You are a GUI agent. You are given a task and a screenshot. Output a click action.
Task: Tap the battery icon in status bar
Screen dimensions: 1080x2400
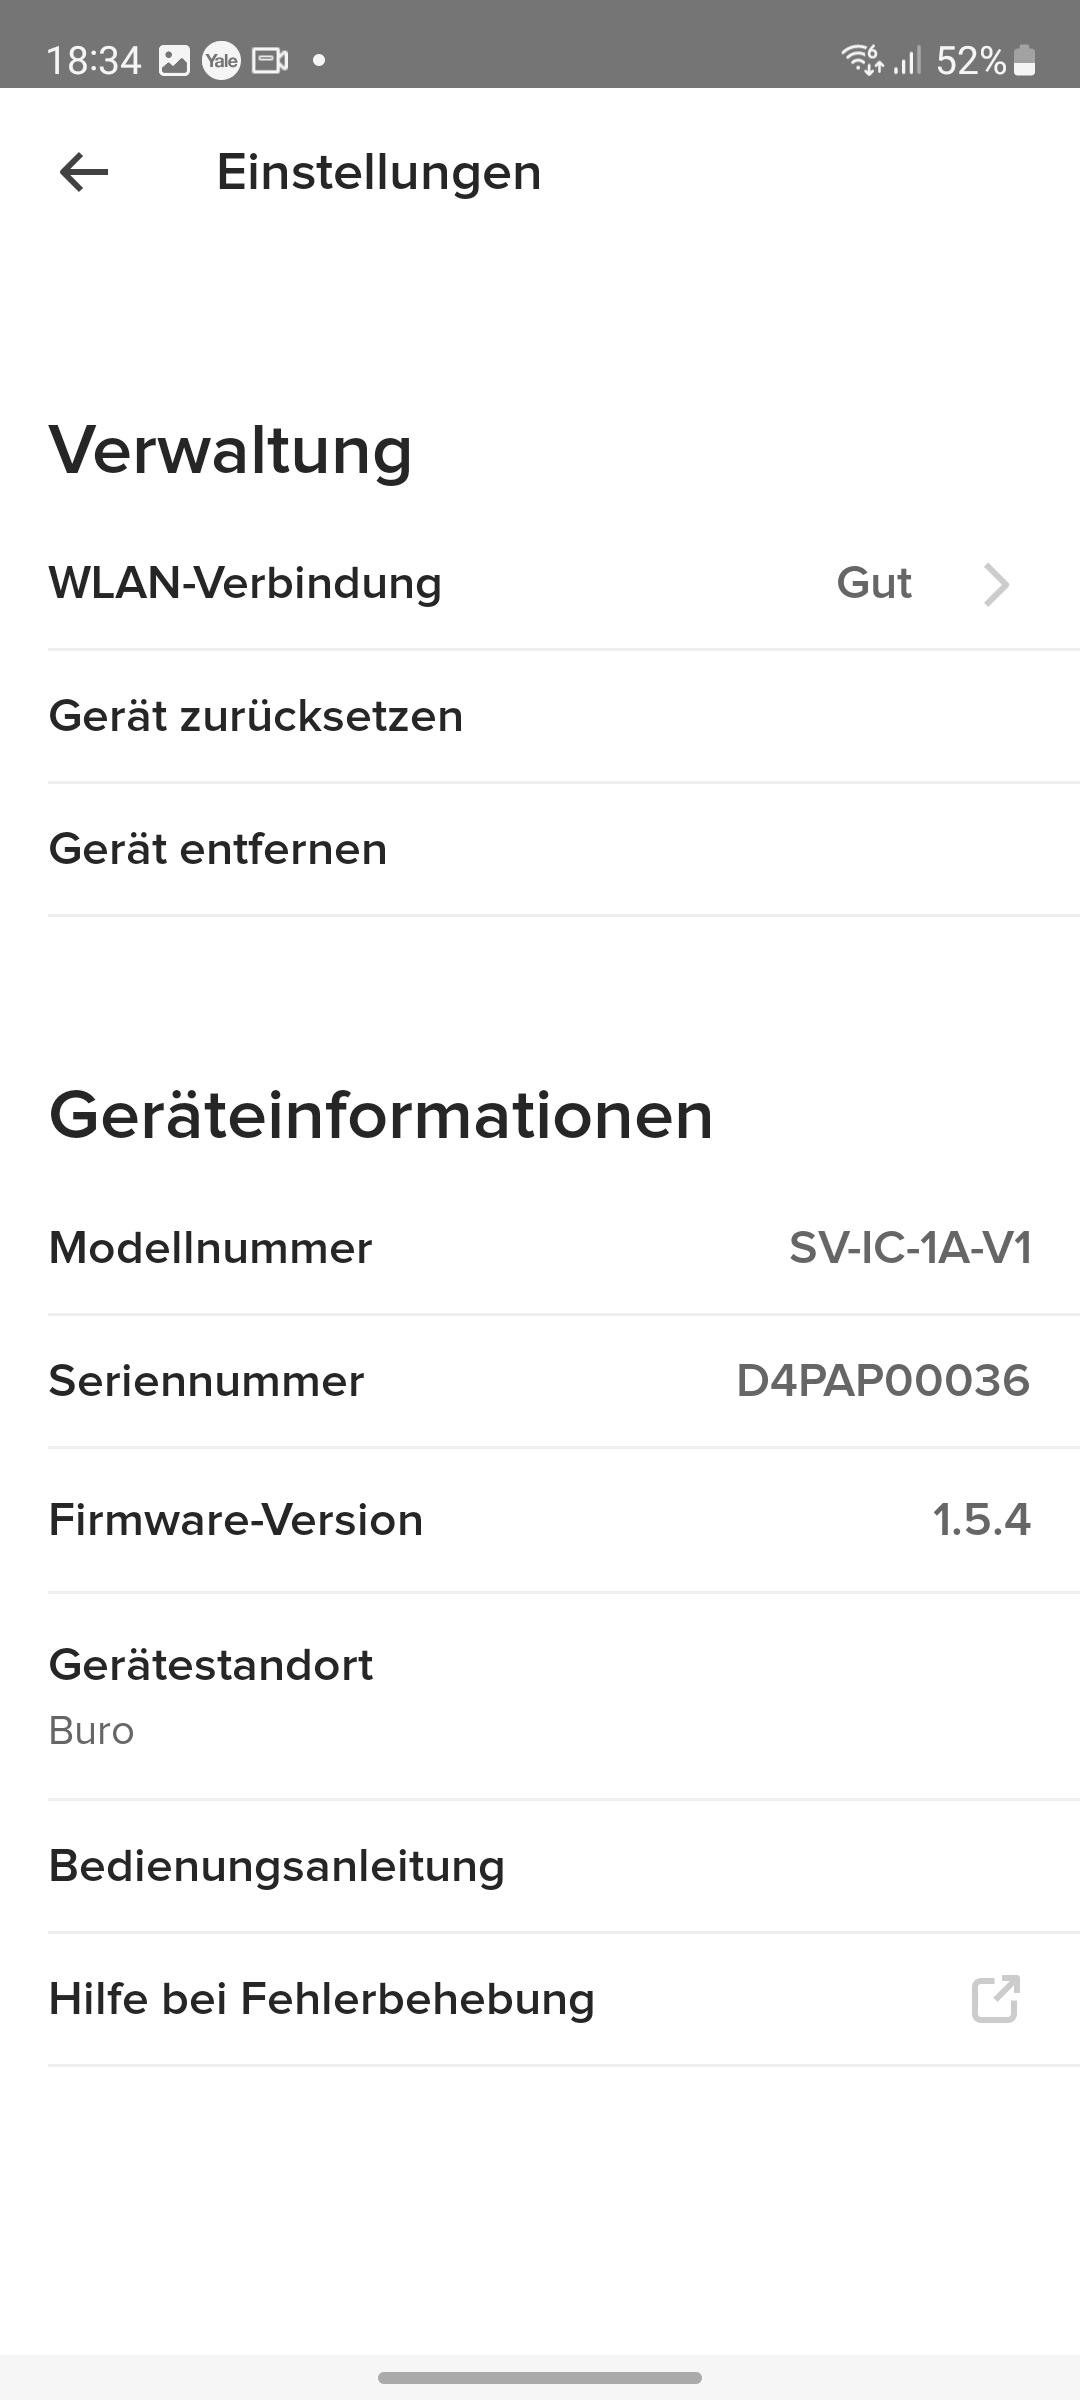click(1024, 61)
